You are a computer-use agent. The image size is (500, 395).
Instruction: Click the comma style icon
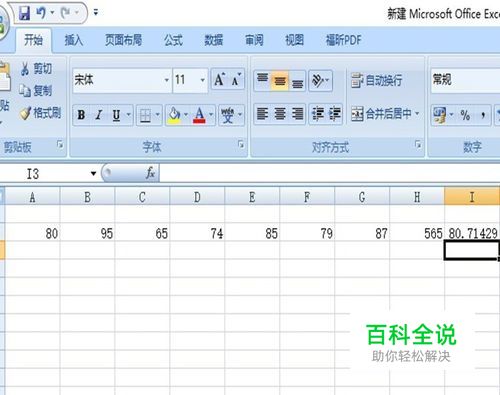[483, 115]
